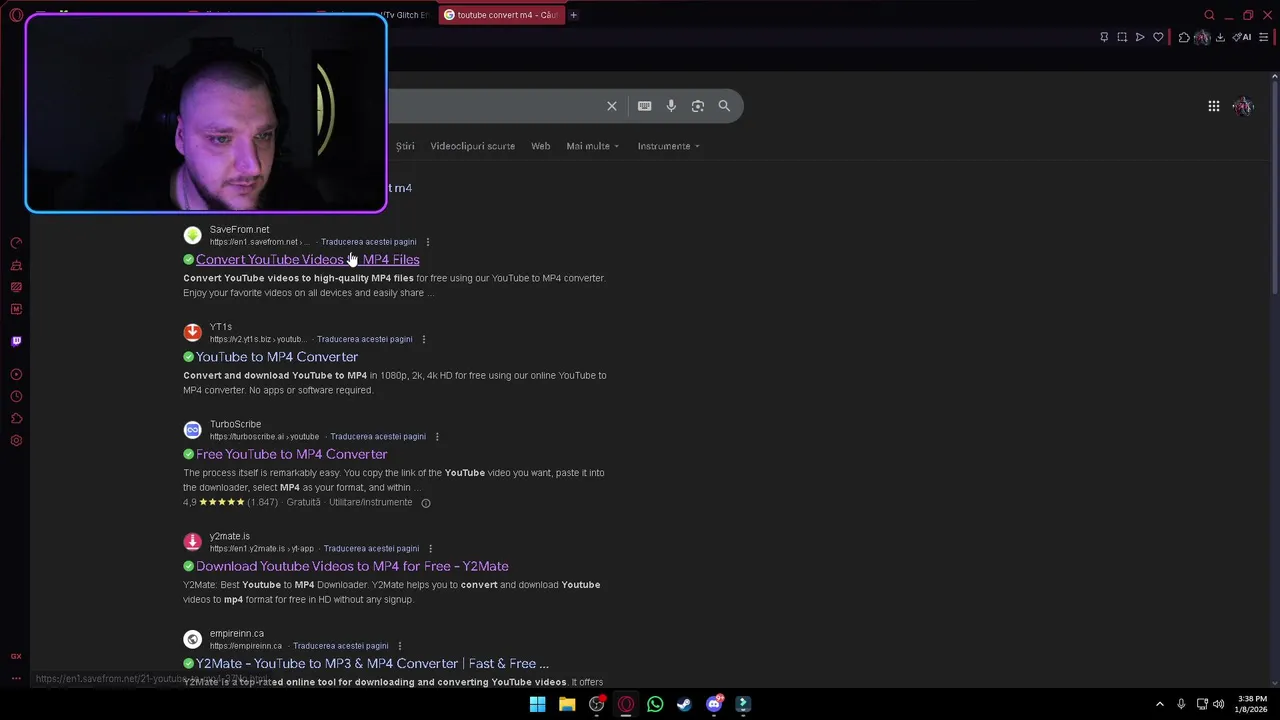Image resolution: width=1280 pixels, height=720 pixels.
Task: Open Extensions cube icon in sidebar
Action: 16,418
